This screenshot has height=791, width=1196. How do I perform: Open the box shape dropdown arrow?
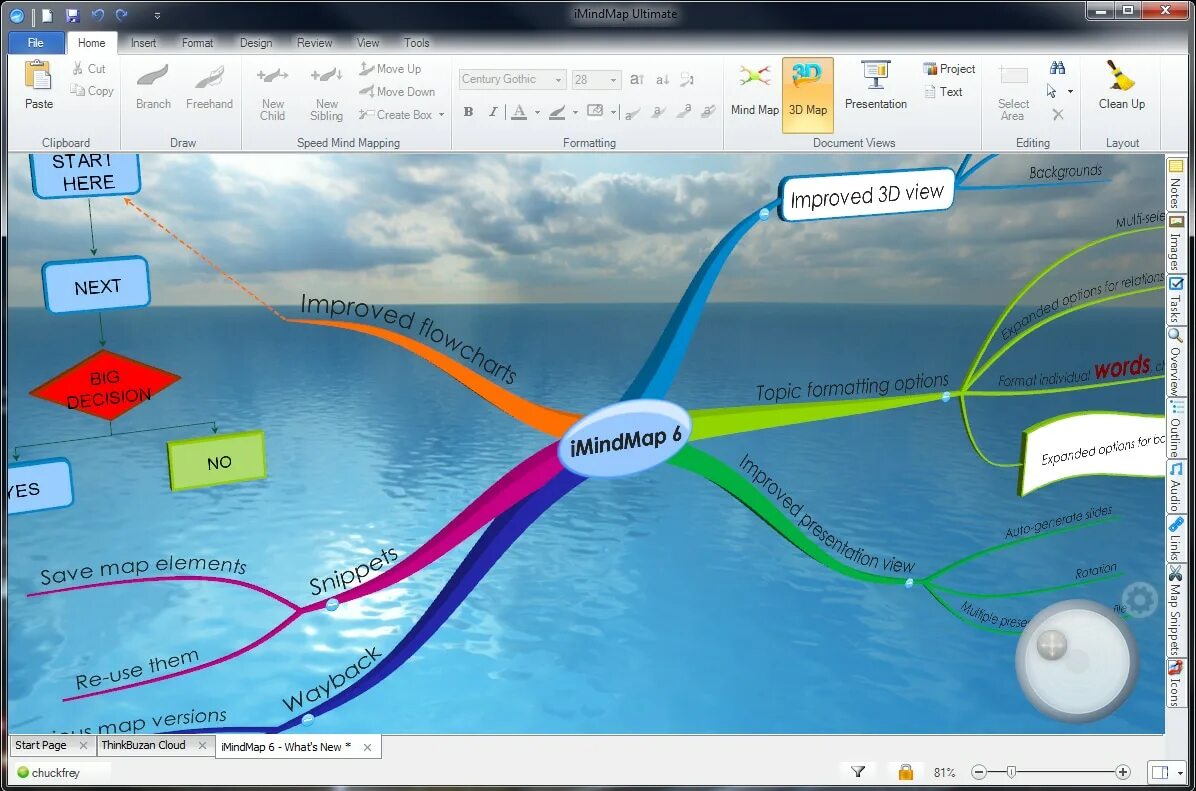click(613, 113)
